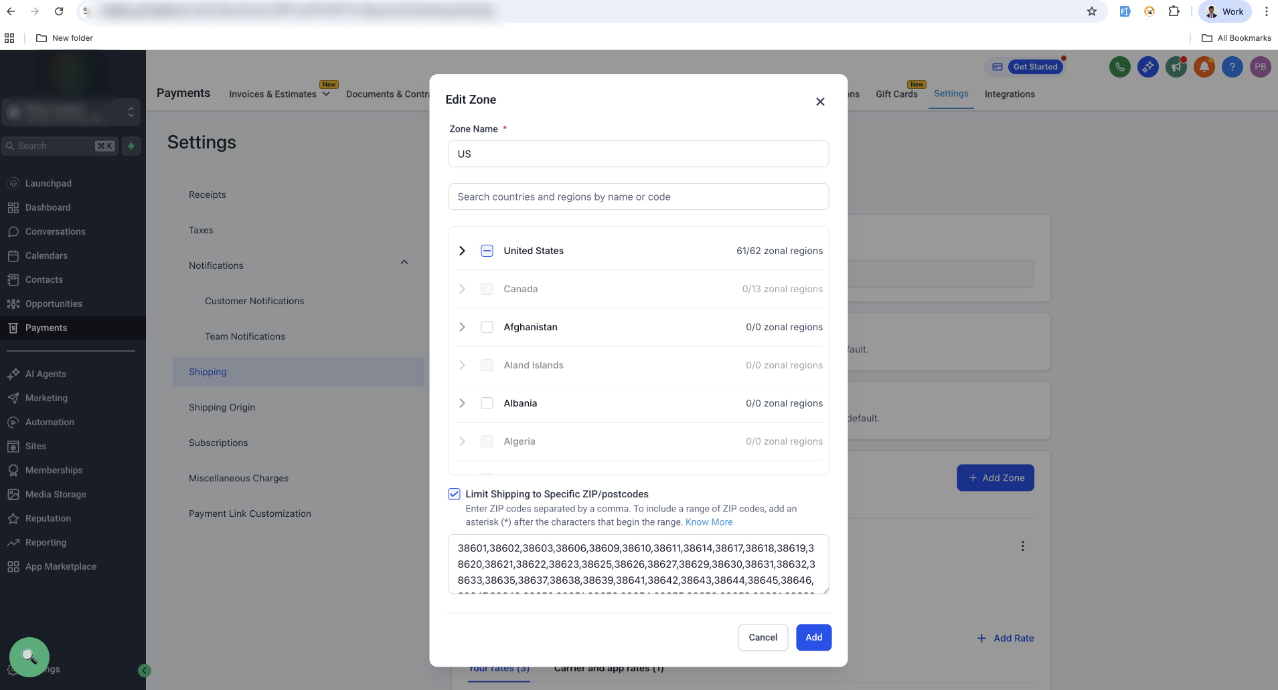Image resolution: width=1278 pixels, height=690 pixels.
Task: Open the PB user profile avatar
Action: coord(1260,67)
